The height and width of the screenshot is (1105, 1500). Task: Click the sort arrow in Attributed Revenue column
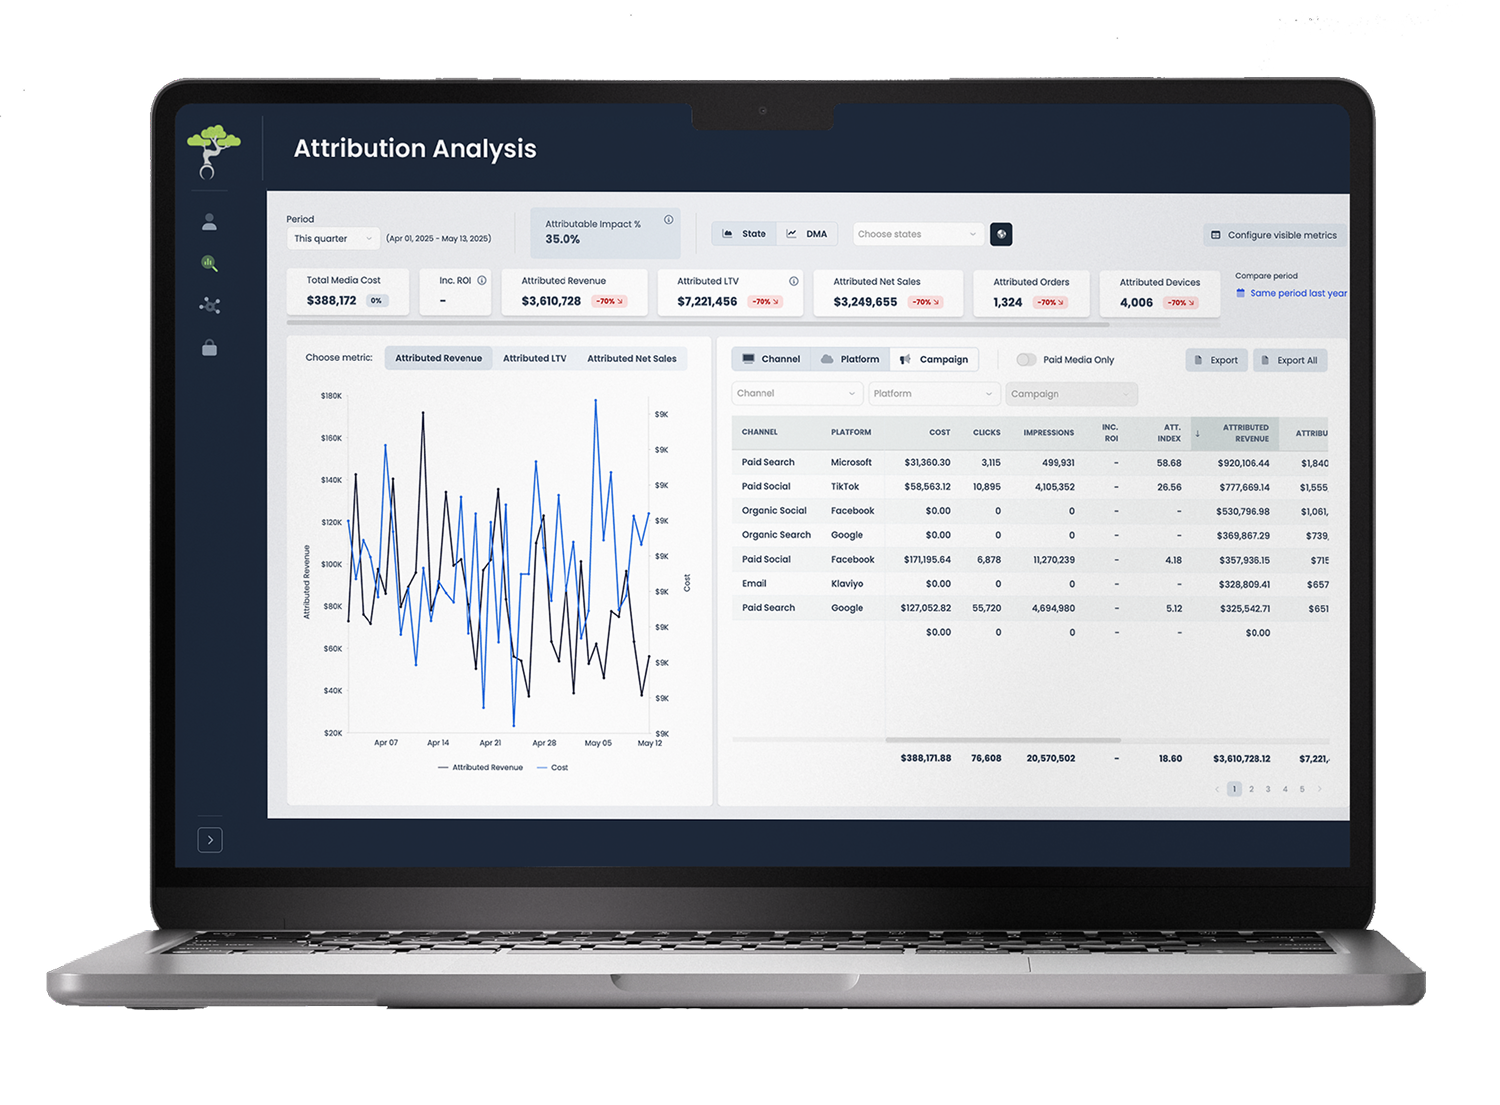(x=1198, y=433)
